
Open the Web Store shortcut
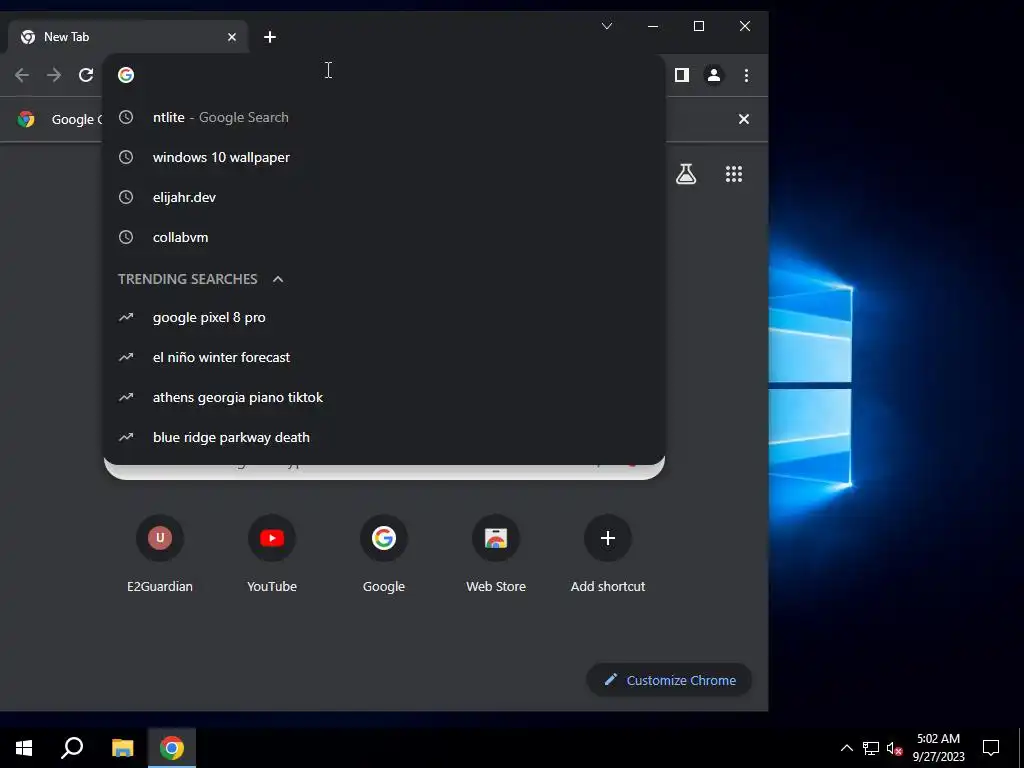point(496,554)
